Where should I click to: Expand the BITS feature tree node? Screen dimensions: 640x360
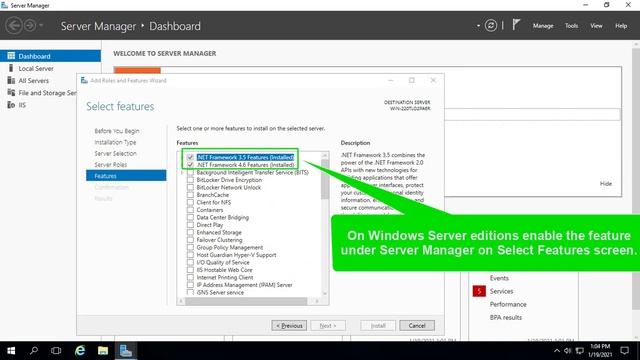[x=182, y=173]
